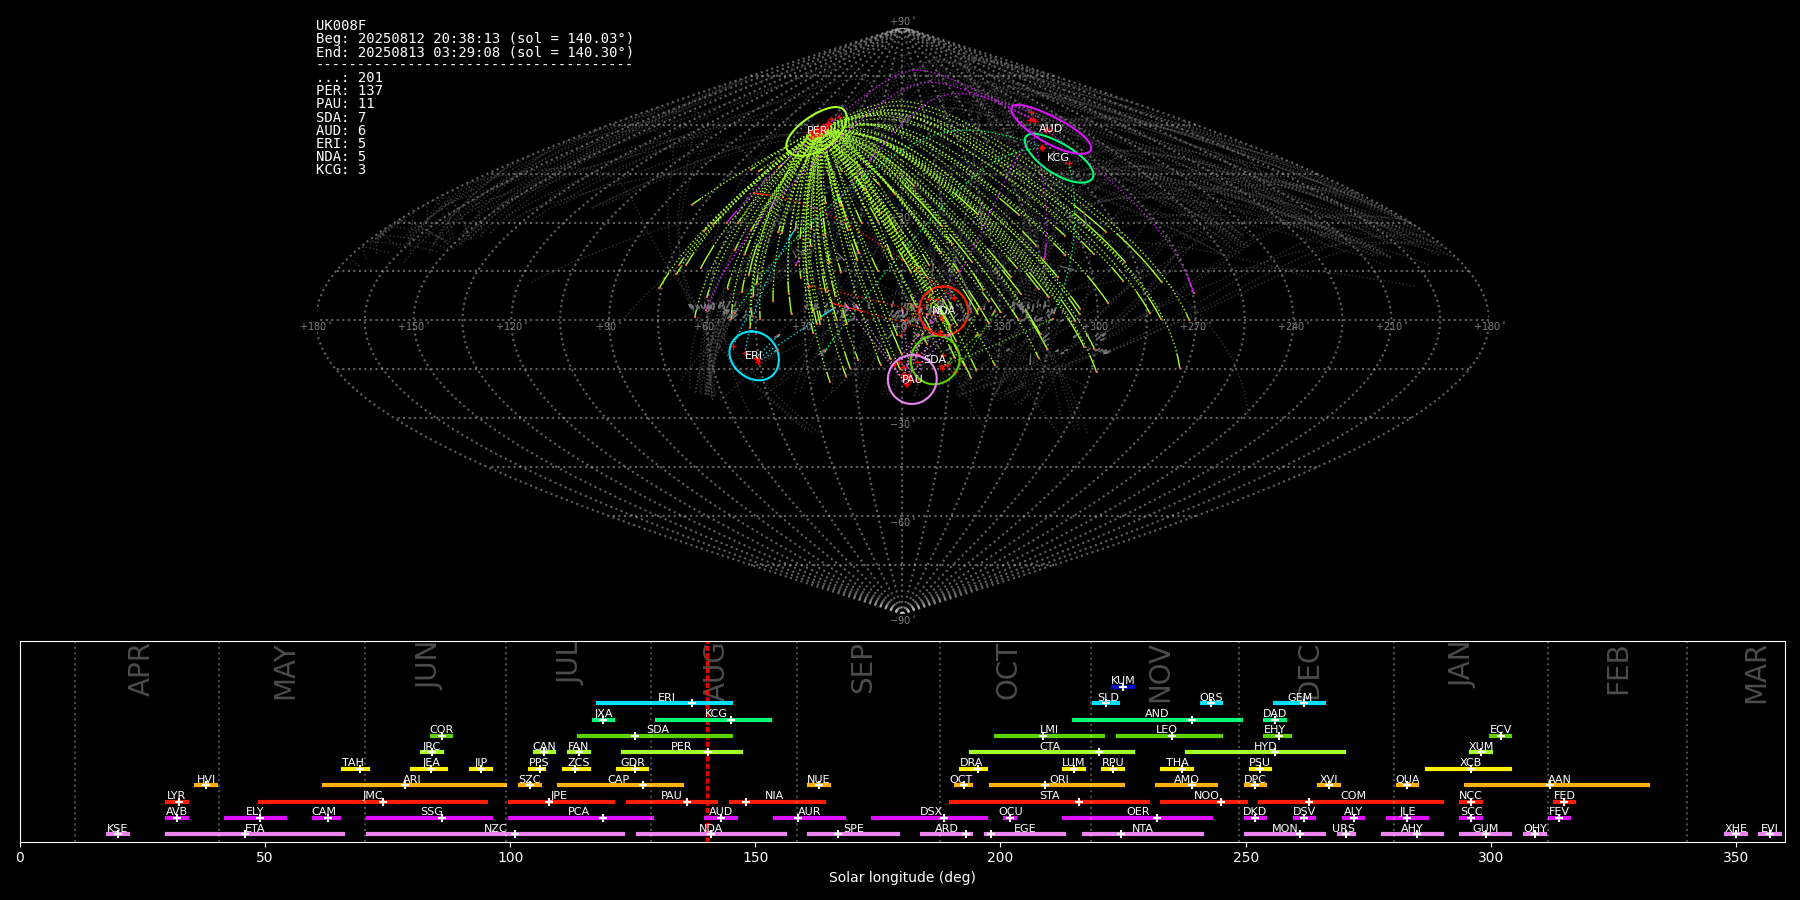Click the 350 tick on solar longitude axis
1800x900 pixels.
click(1735, 857)
